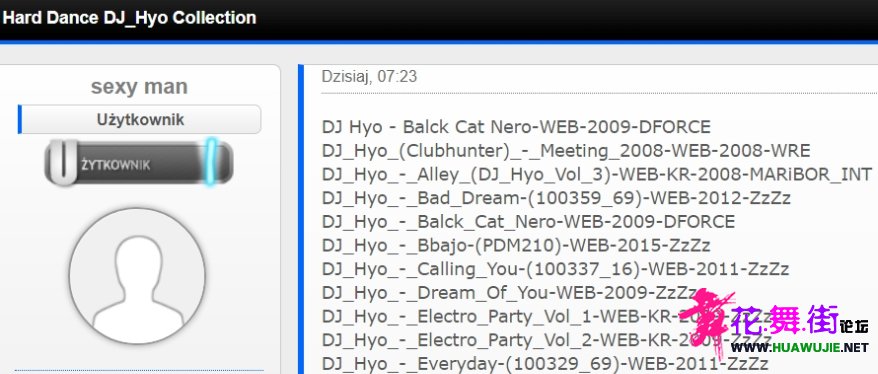Select the Everyday WEB-2011 entry
The height and width of the screenshot is (374, 878).
click(545, 363)
